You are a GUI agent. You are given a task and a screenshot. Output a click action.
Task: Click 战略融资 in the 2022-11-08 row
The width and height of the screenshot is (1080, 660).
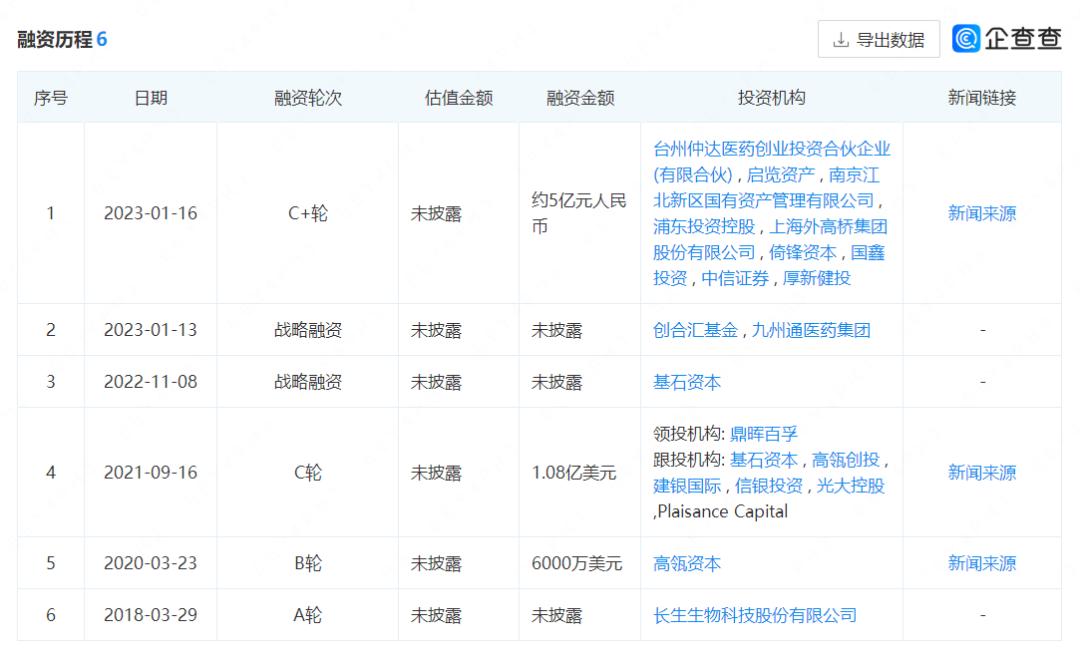click(308, 382)
